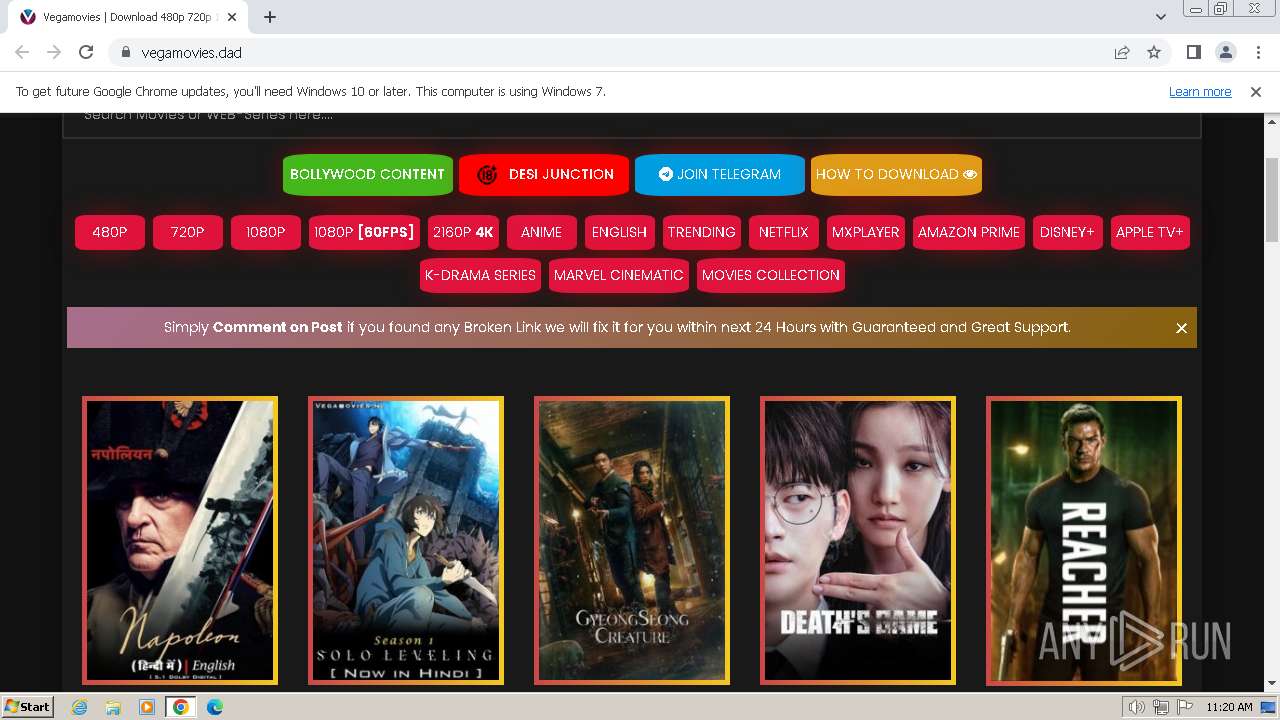1280x720 pixels.
Task: Launch Microsoft Edge from taskbar
Action: click(x=215, y=707)
